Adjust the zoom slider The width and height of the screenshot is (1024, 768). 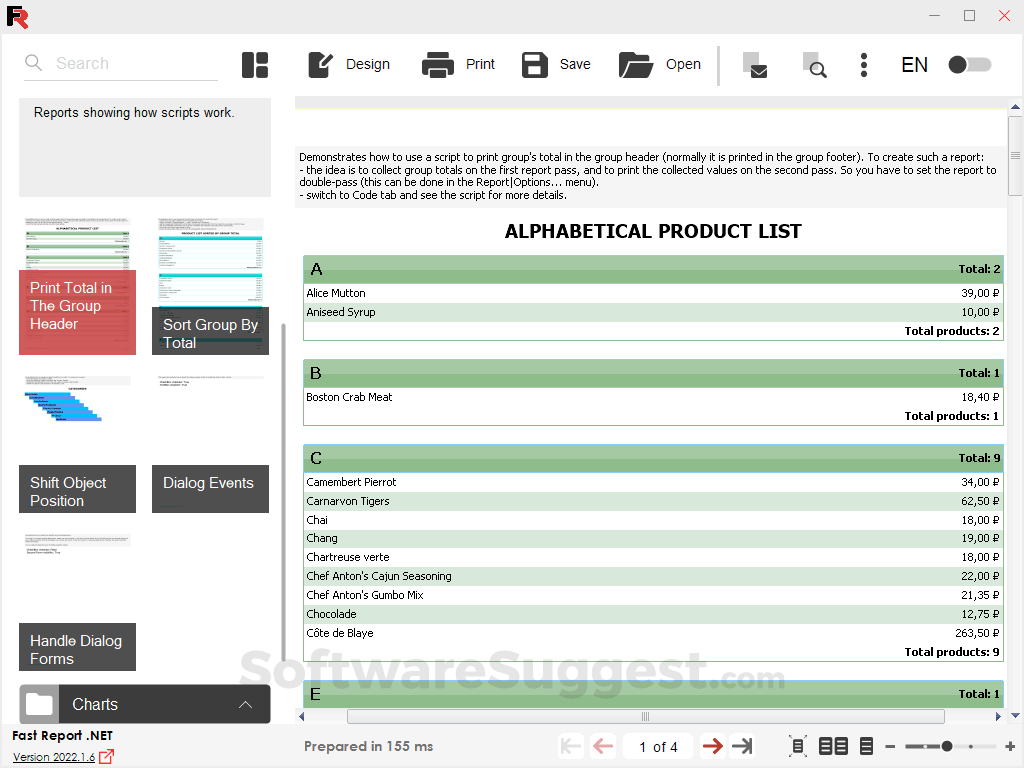pyautogui.click(x=944, y=746)
